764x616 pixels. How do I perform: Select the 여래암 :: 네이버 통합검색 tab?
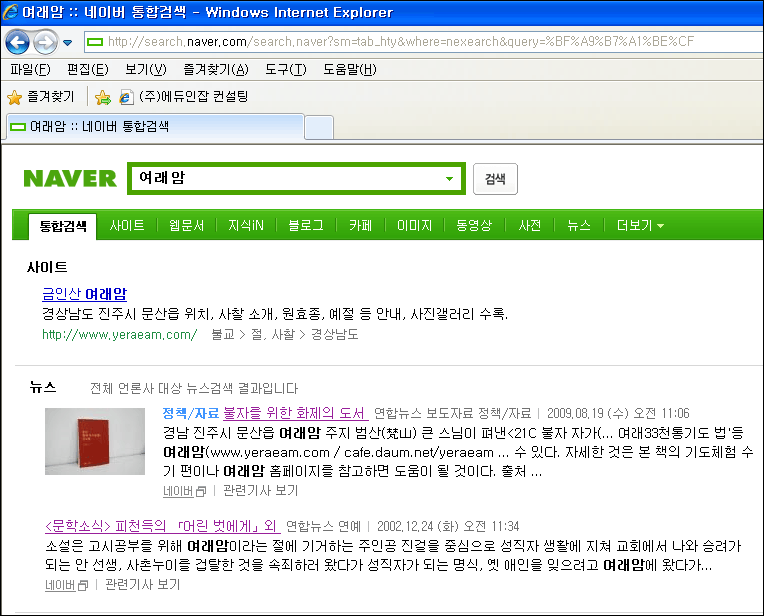tap(155, 127)
